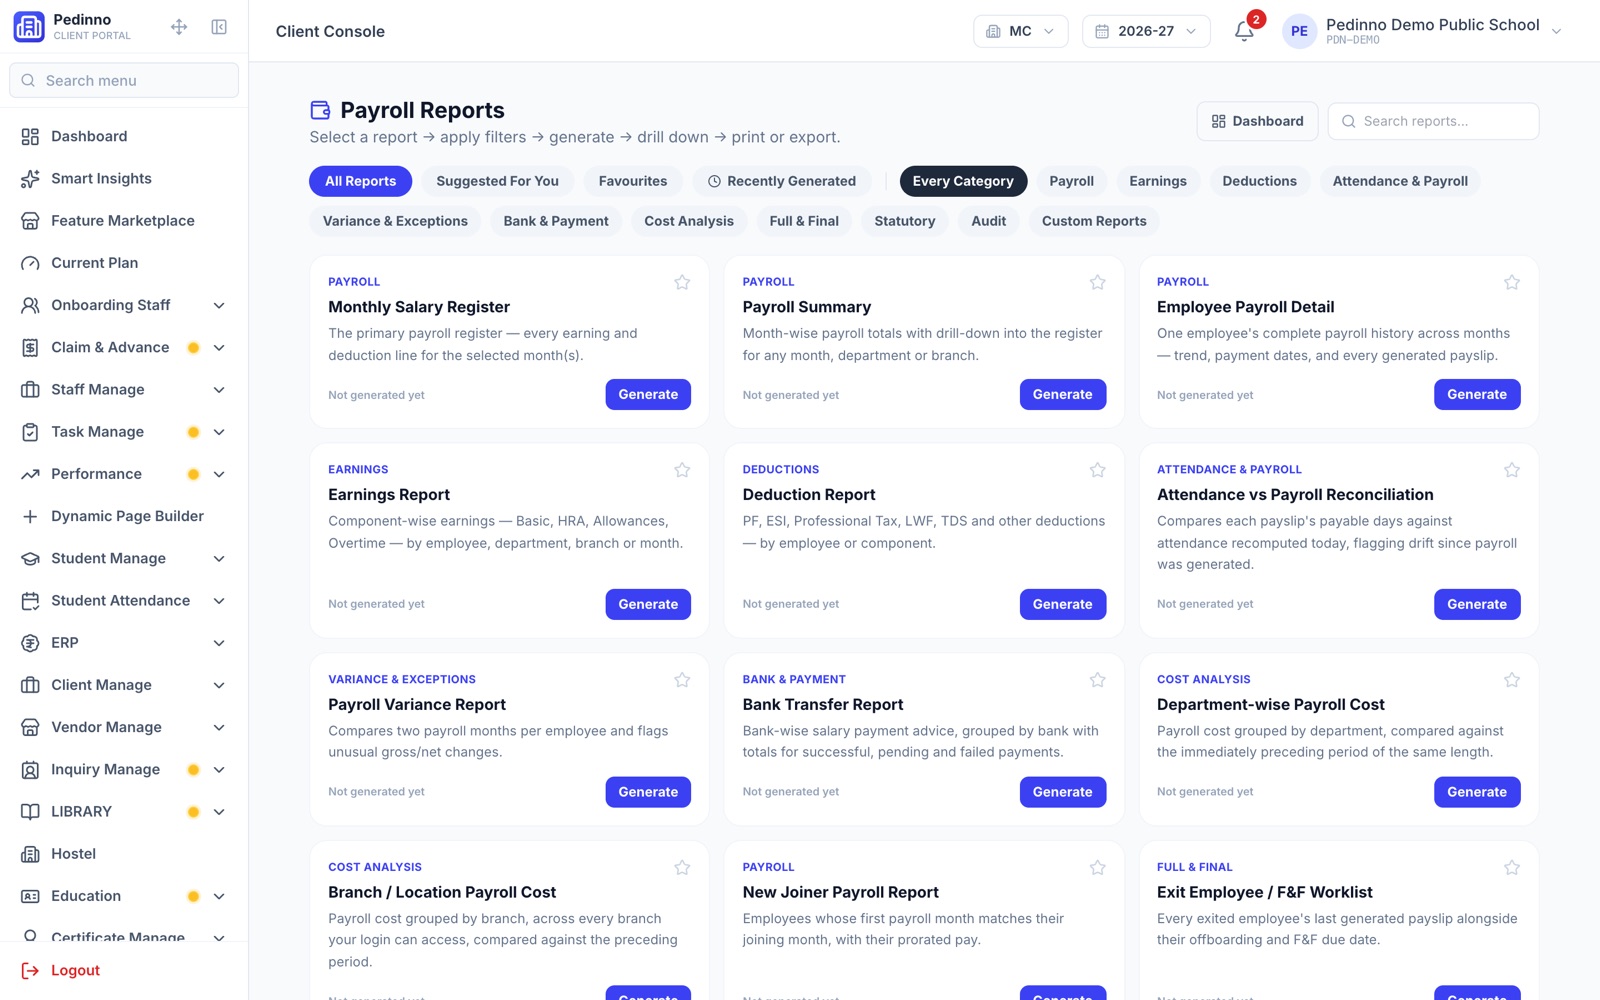Open the 2026-27 academic year dropdown

pyautogui.click(x=1146, y=31)
